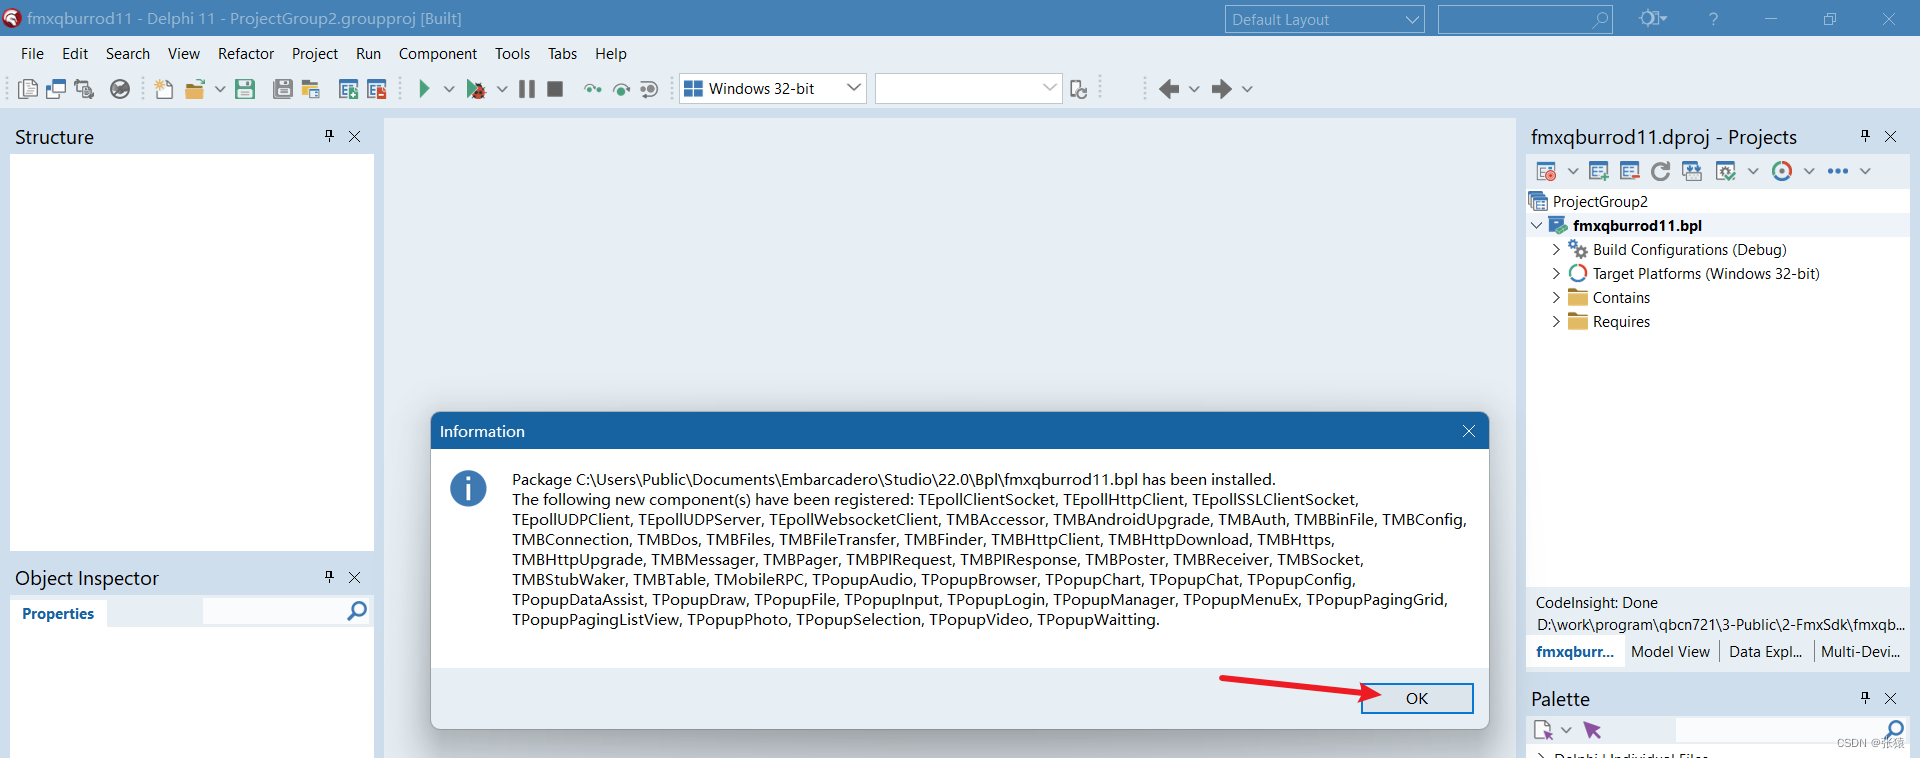Click Run Without Debugging bug icon
This screenshot has height=758, width=1920.
click(x=476, y=89)
